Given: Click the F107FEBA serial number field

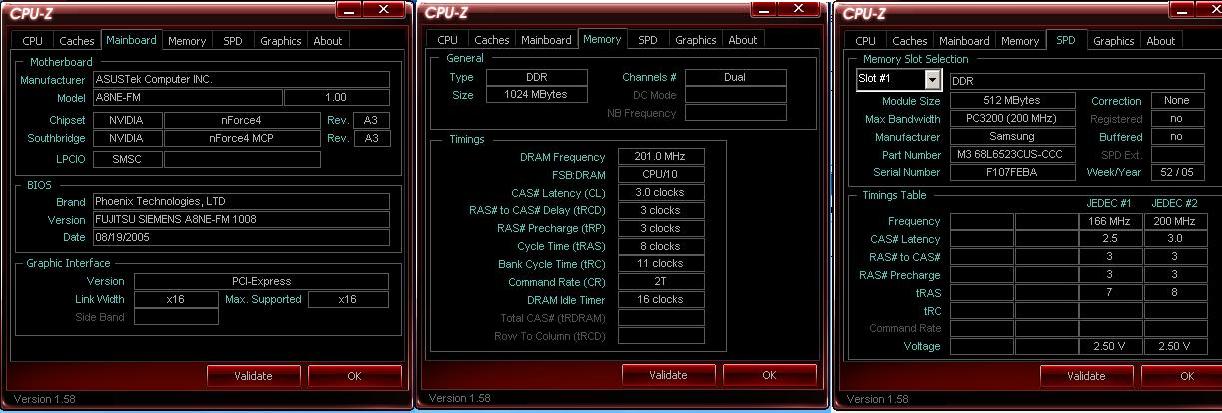Looking at the screenshot, I should (1011, 172).
